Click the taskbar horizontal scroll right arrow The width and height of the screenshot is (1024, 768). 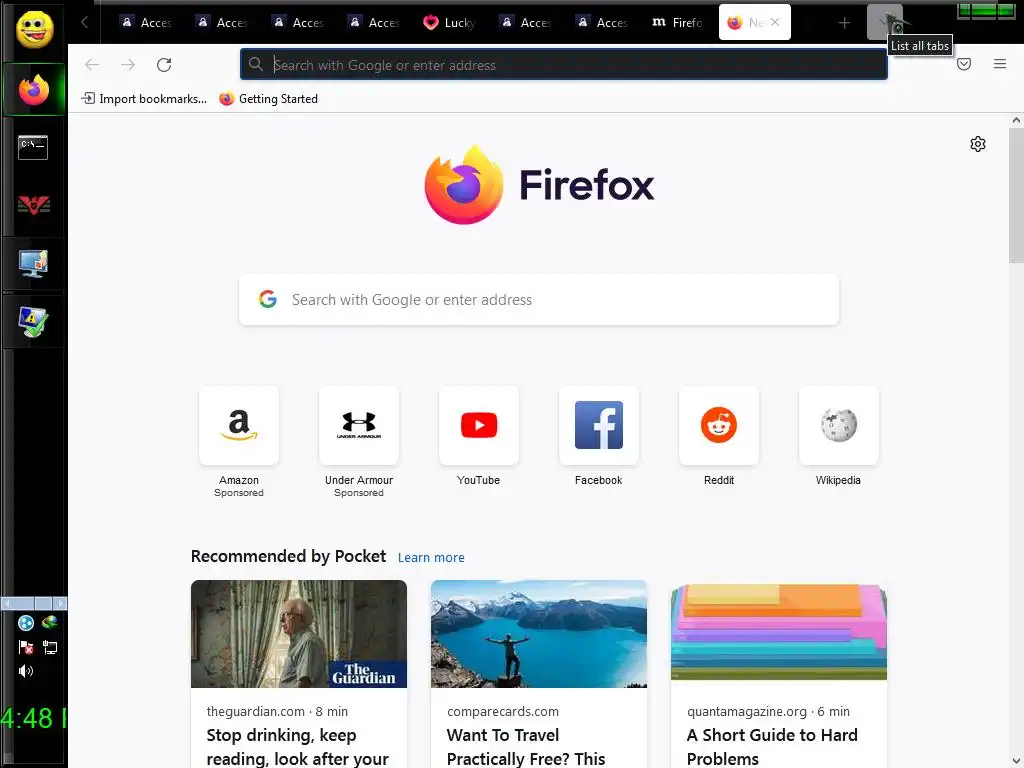60,603
